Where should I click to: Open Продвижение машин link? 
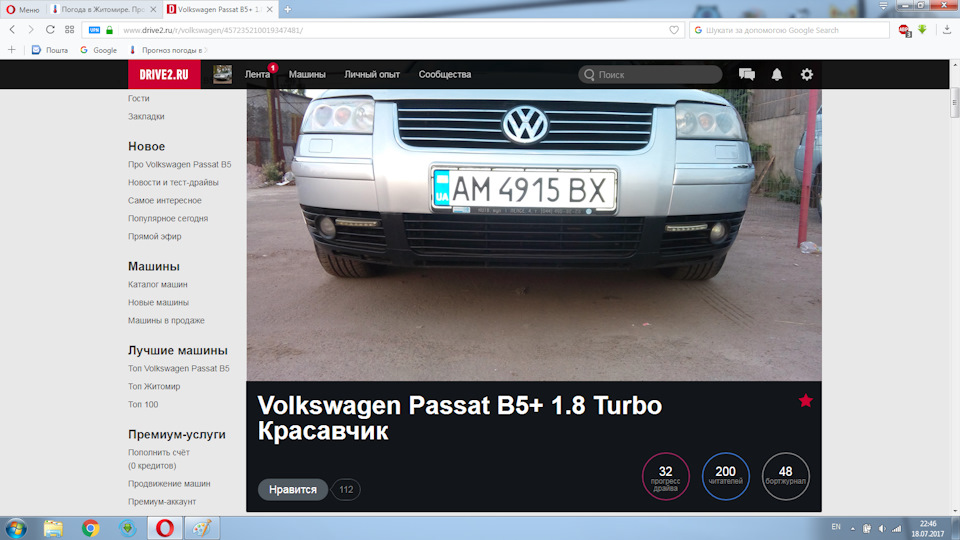(169, 484)
